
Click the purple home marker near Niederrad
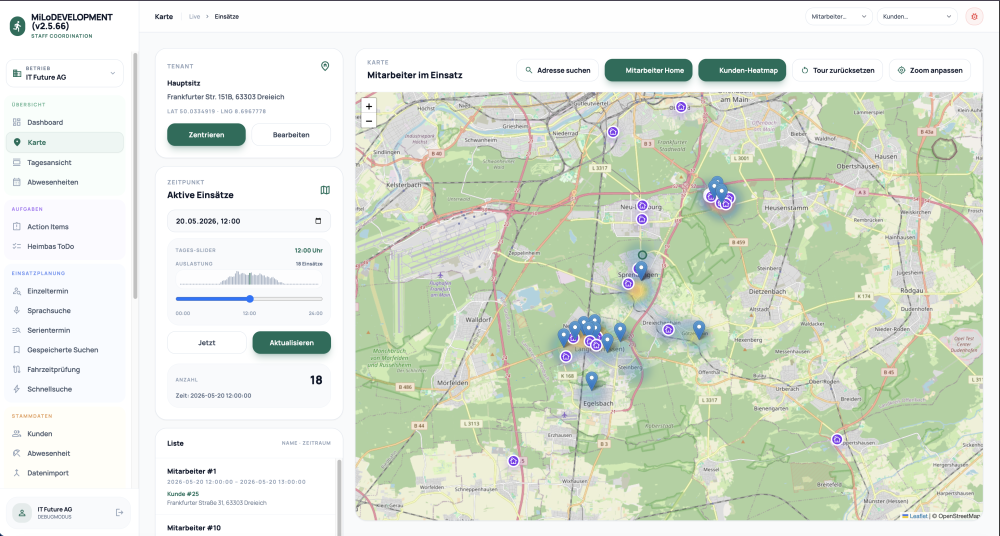613,132
